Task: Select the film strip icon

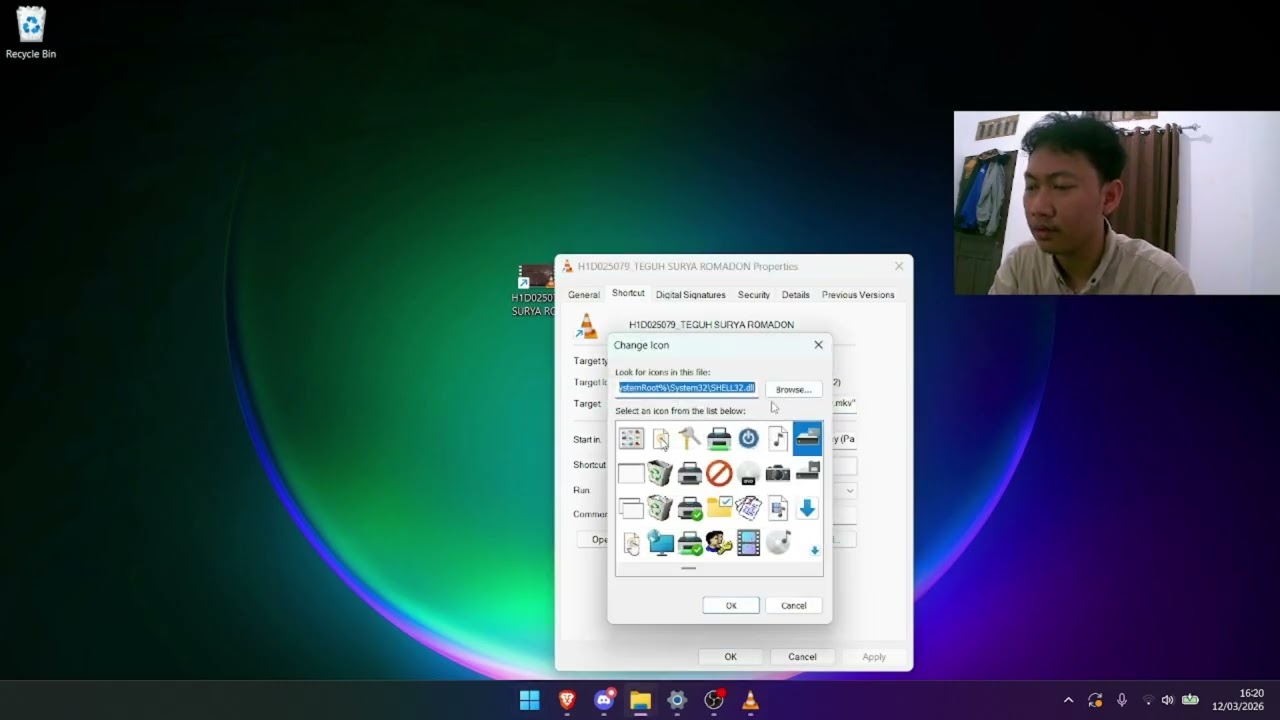Action: point(748,543)
